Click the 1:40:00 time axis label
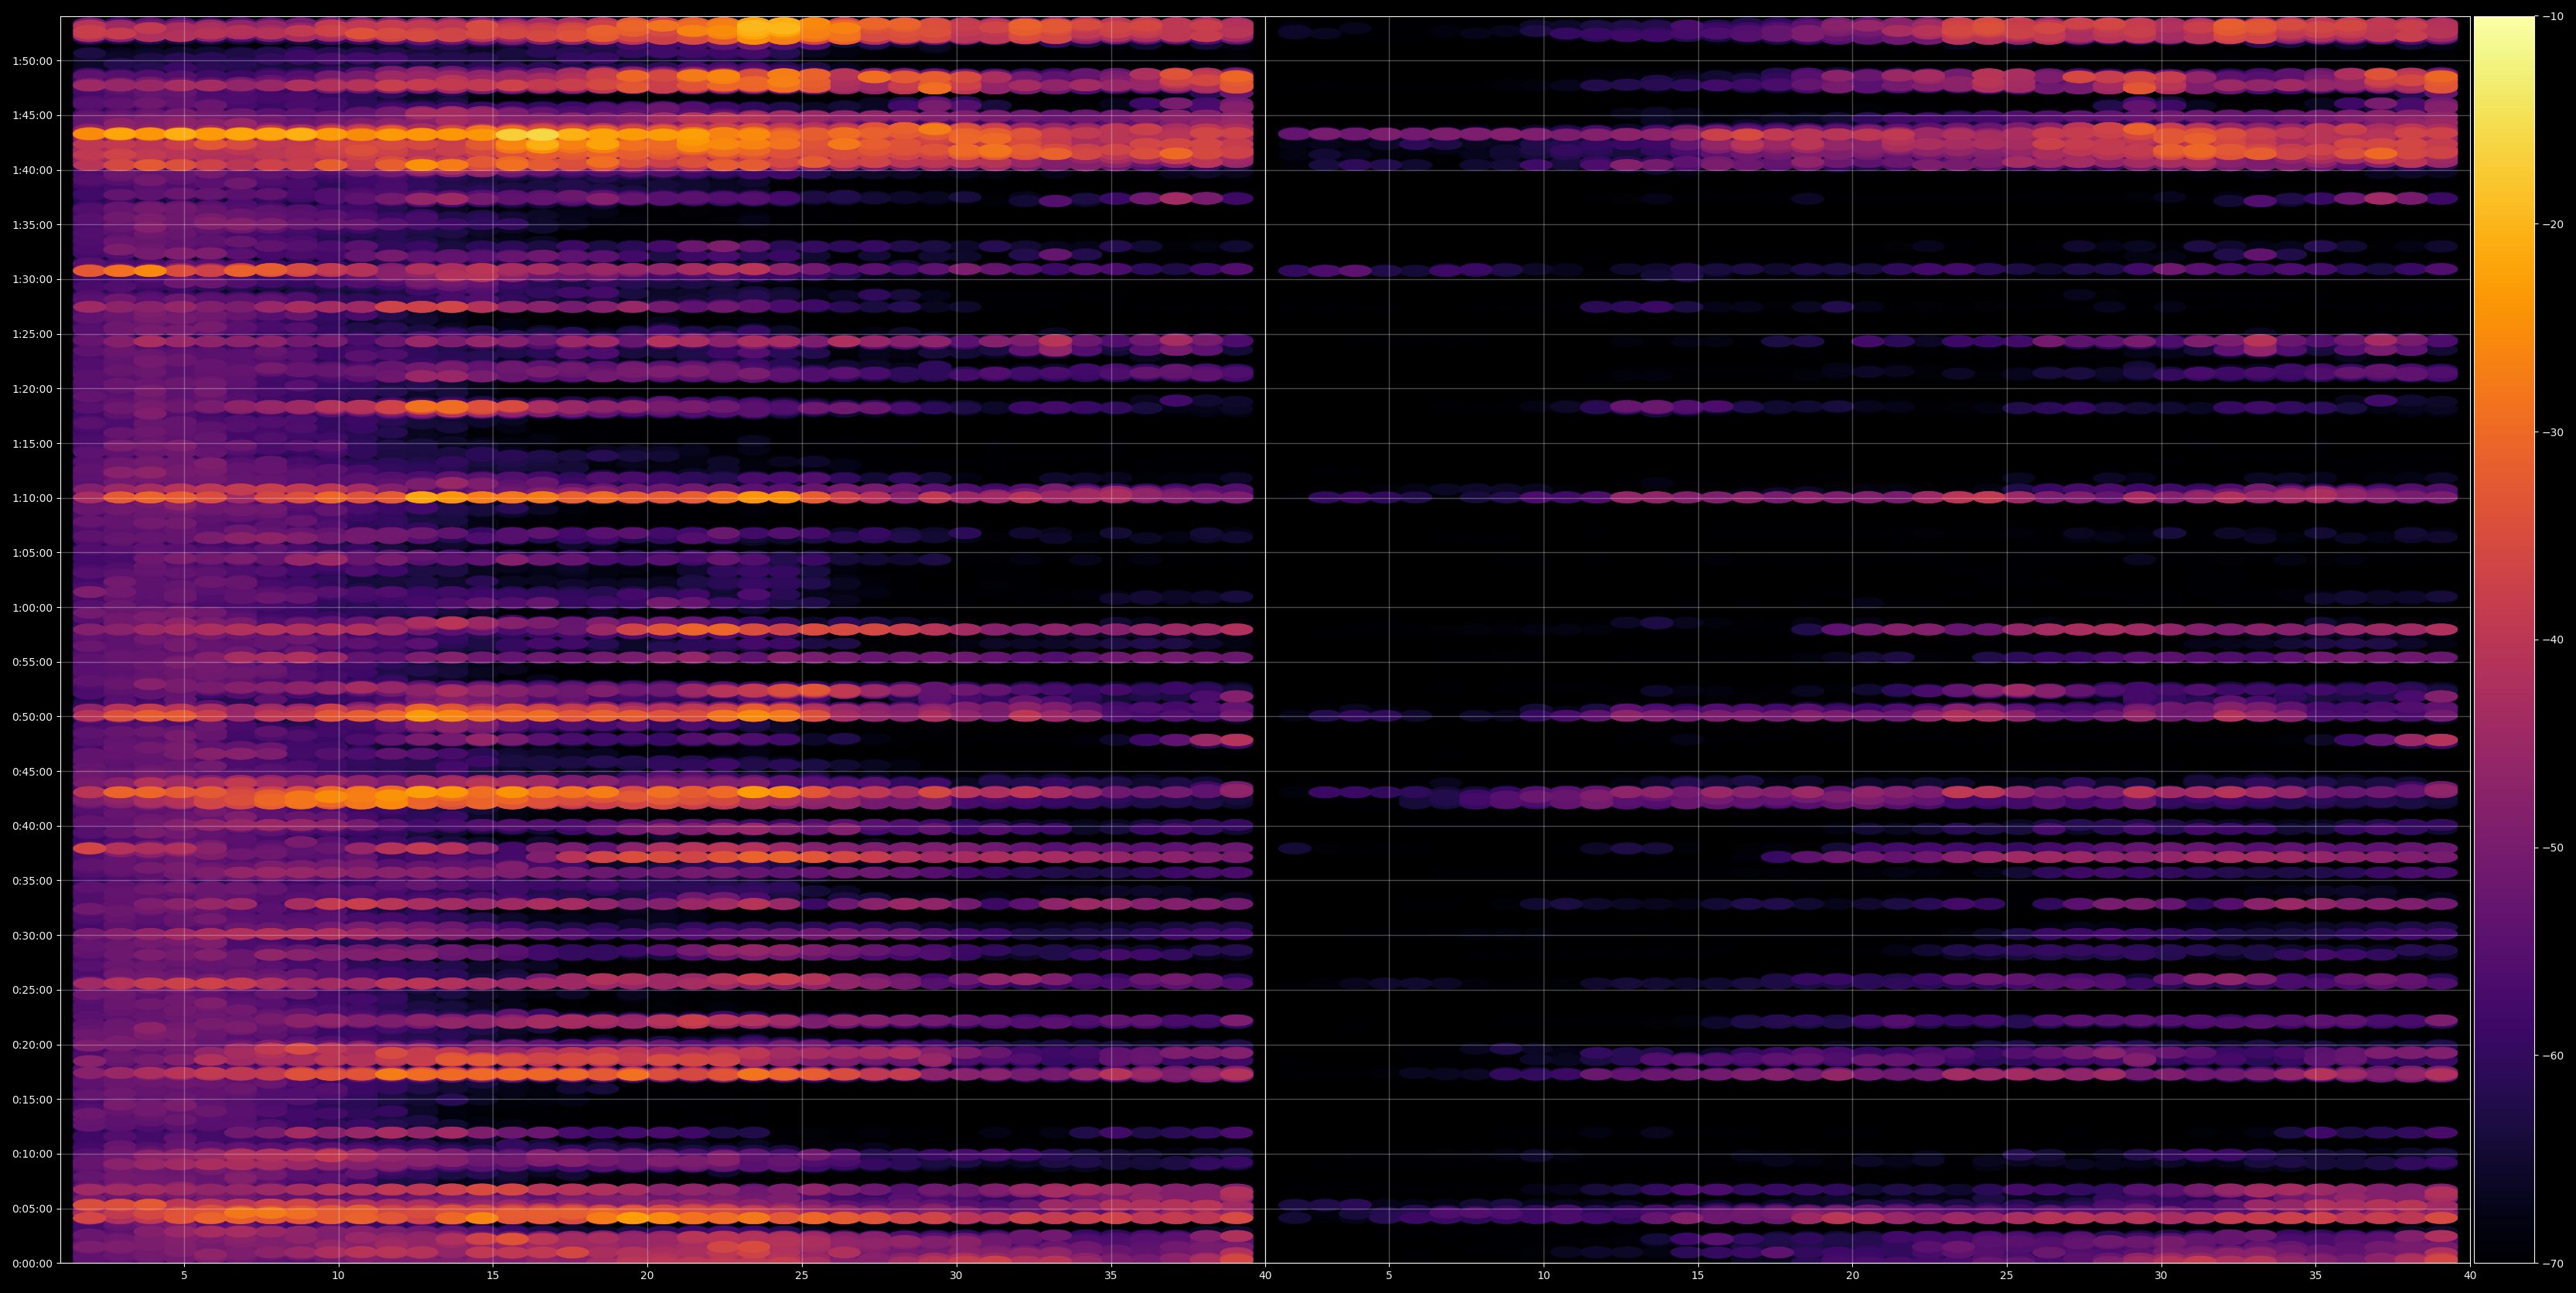The image size is (2576, 1293). point(32,170)
